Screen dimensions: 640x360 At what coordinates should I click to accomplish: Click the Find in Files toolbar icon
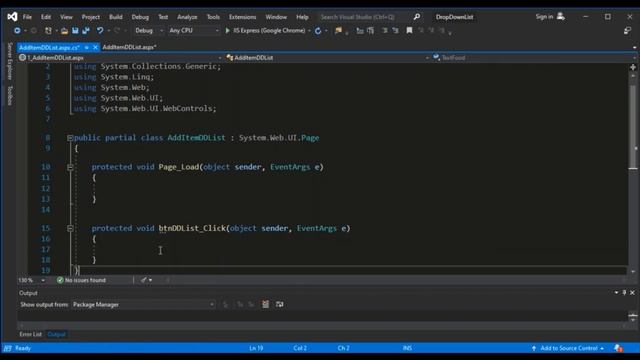(338, 31)
